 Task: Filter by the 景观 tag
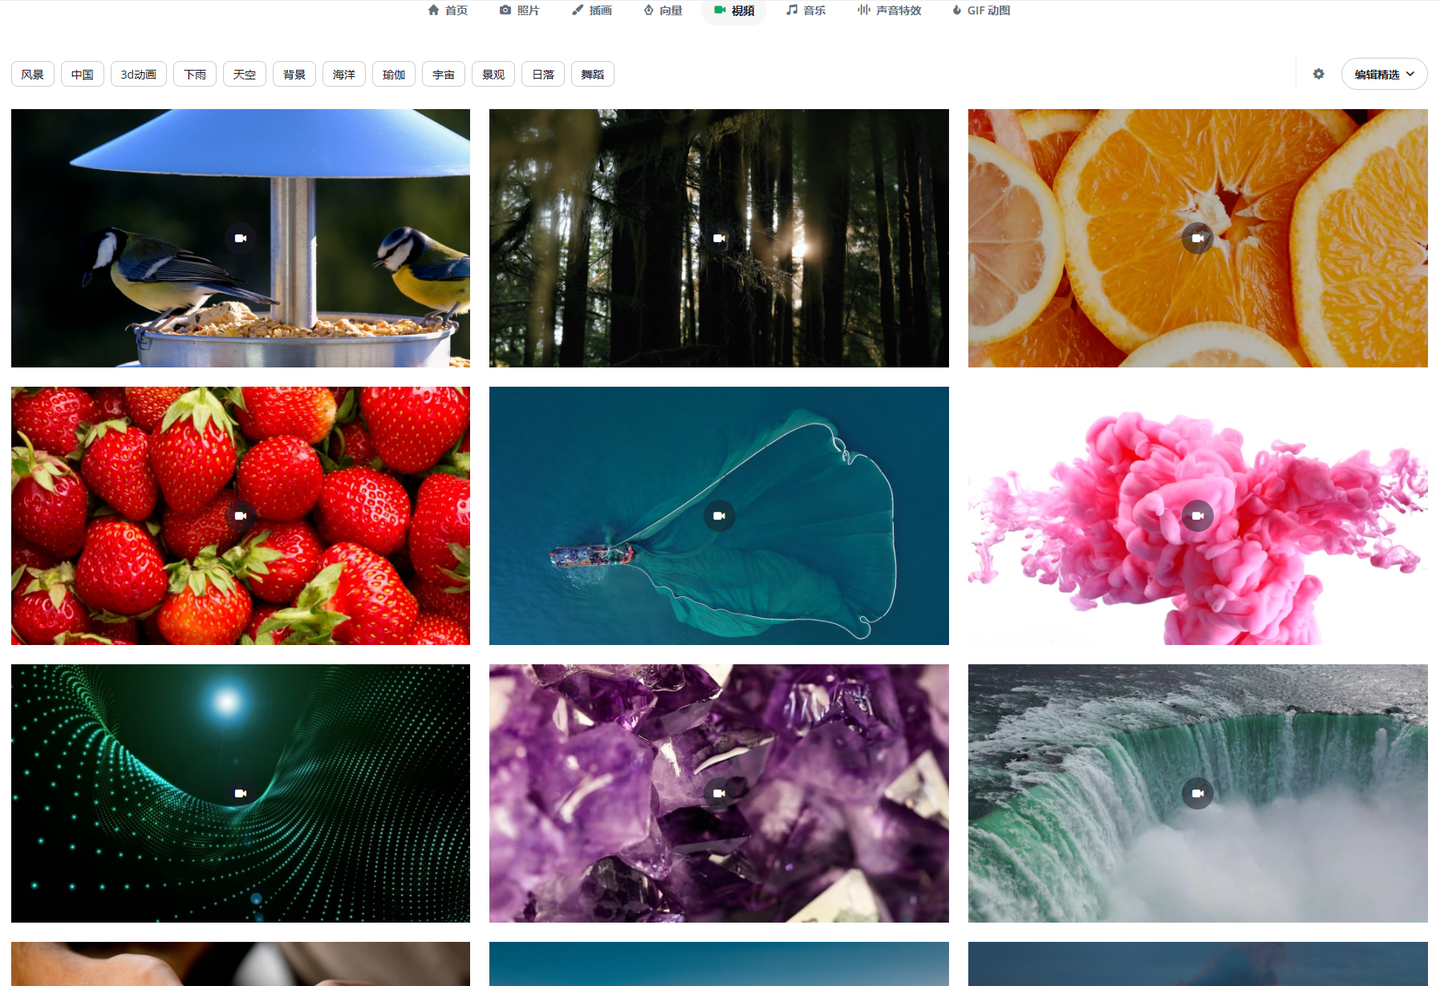493,74
